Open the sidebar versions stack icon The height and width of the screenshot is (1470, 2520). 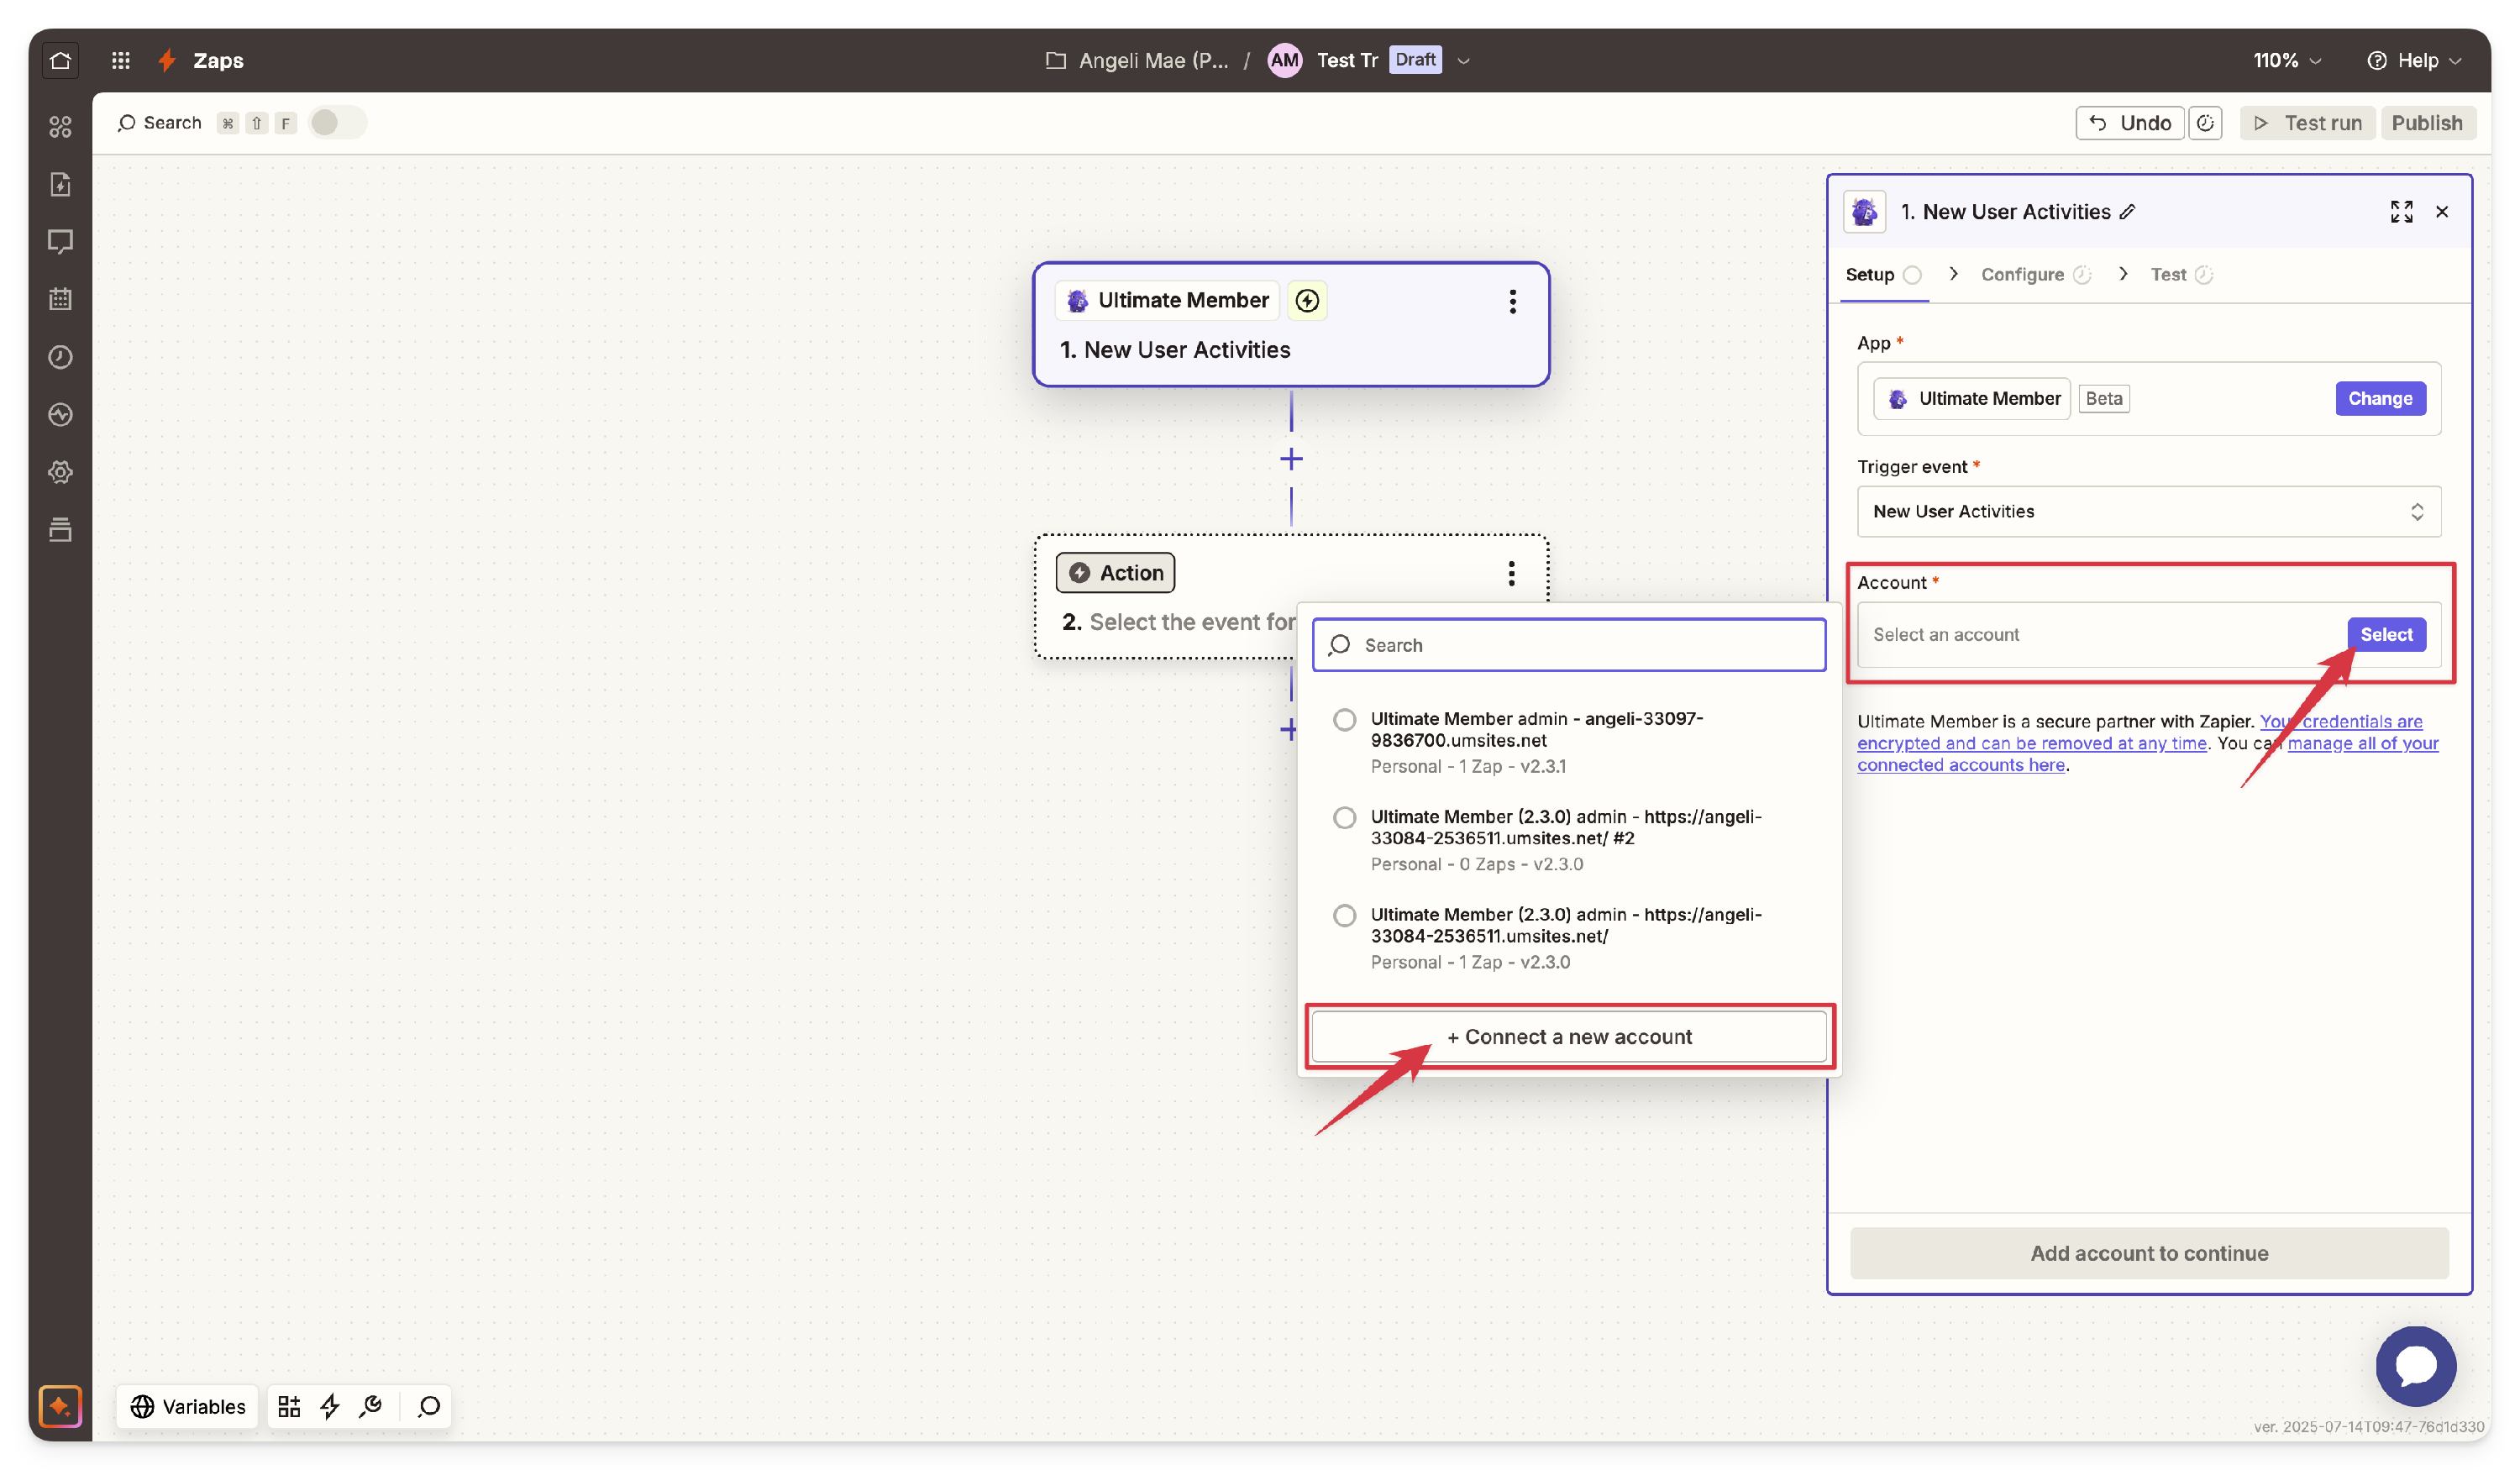[60, 529]
